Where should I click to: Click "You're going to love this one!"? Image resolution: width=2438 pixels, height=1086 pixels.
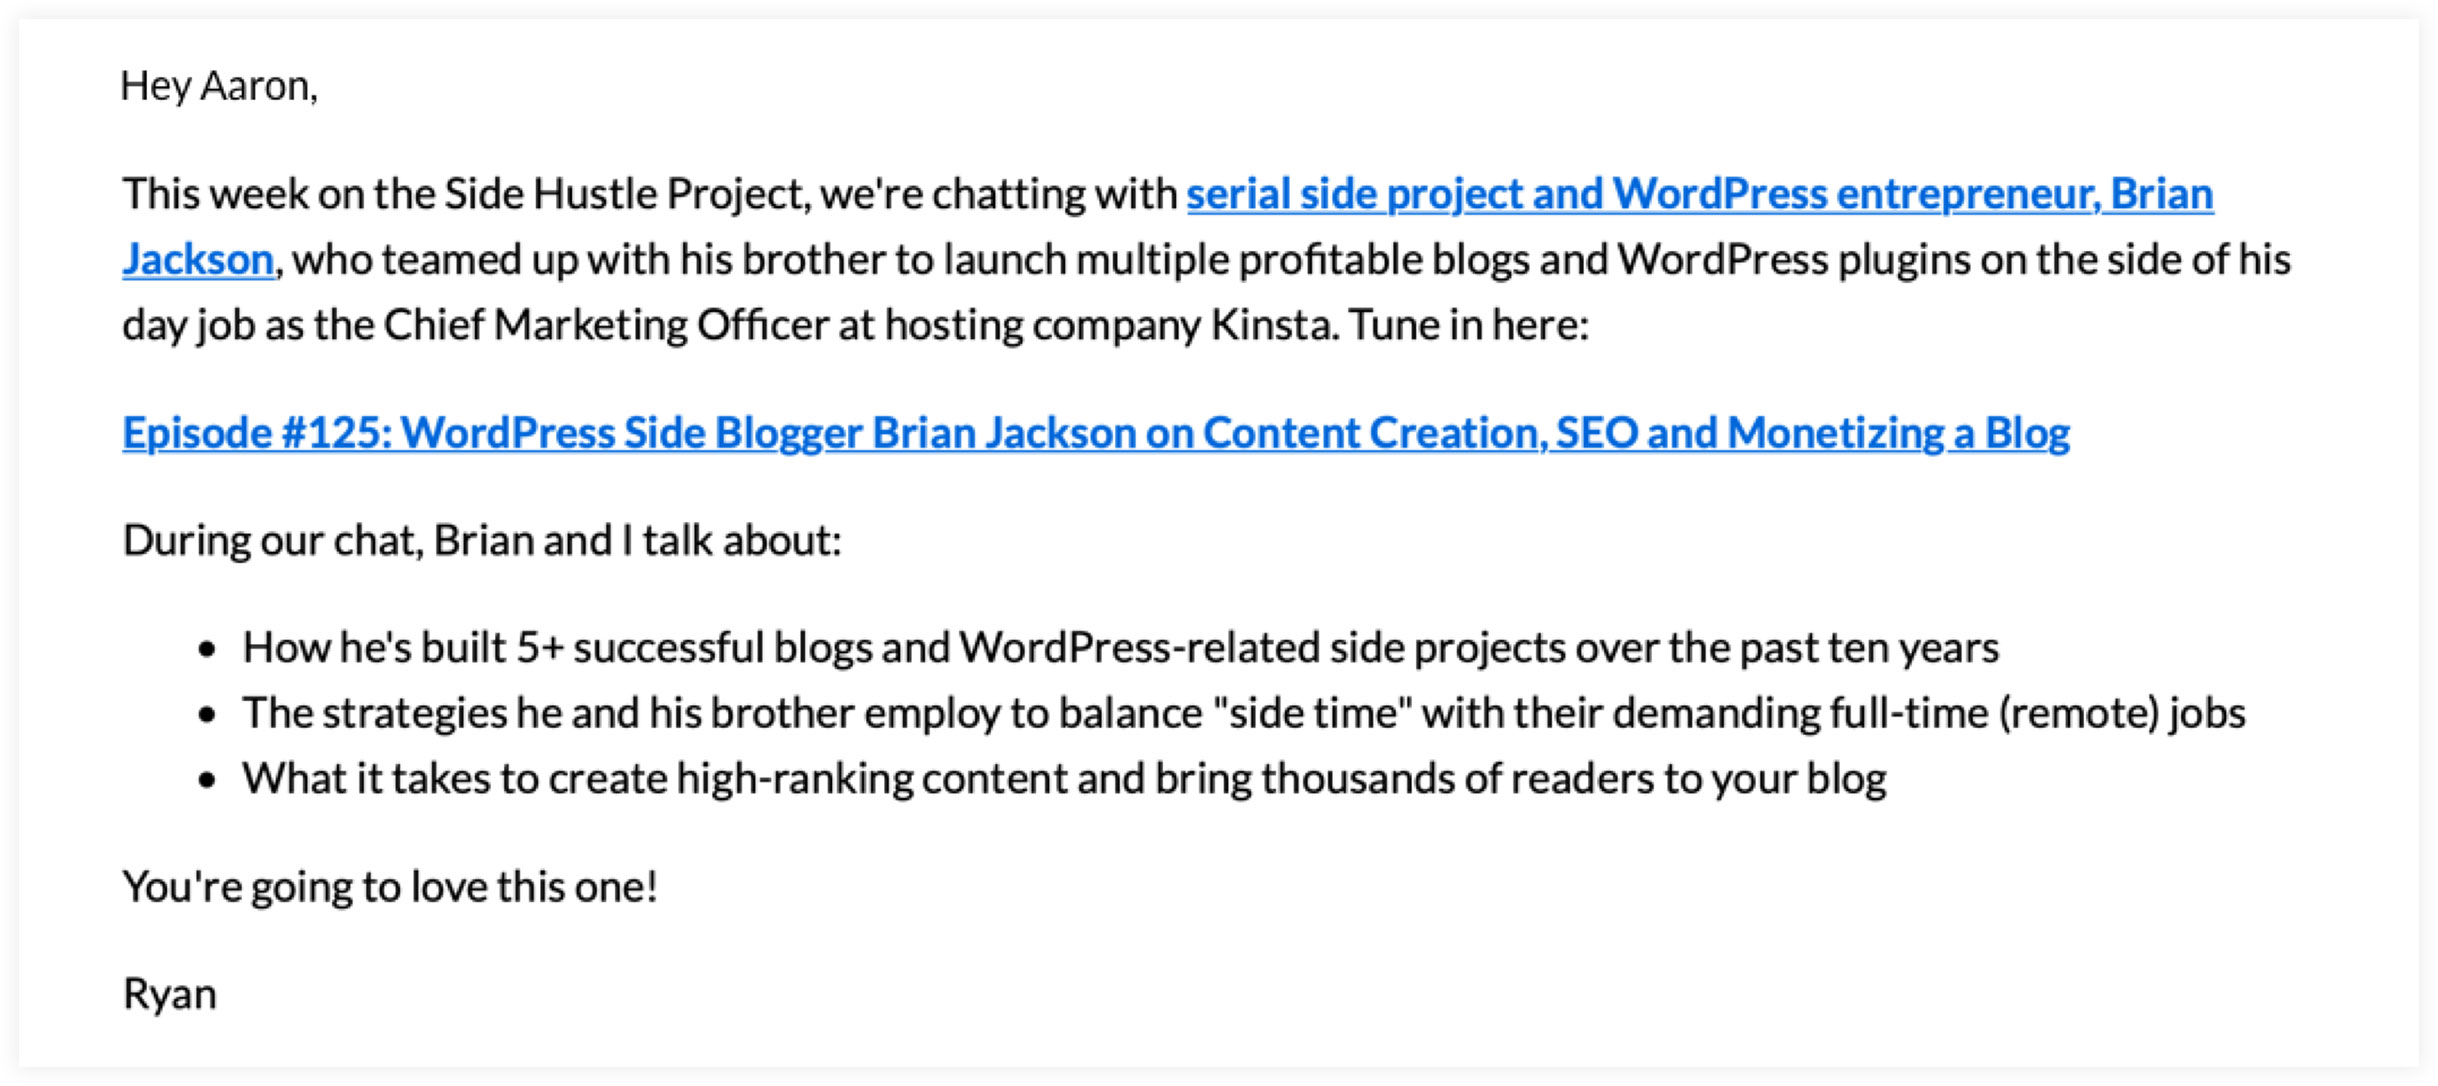point(390,887)
